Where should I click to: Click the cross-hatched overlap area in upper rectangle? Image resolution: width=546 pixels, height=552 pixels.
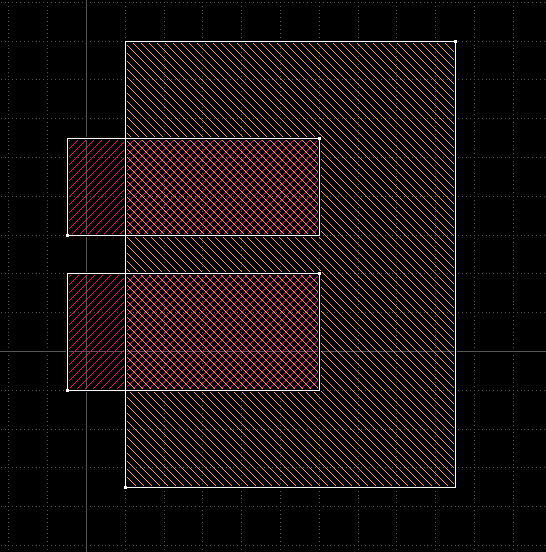(x=222, y=187)
